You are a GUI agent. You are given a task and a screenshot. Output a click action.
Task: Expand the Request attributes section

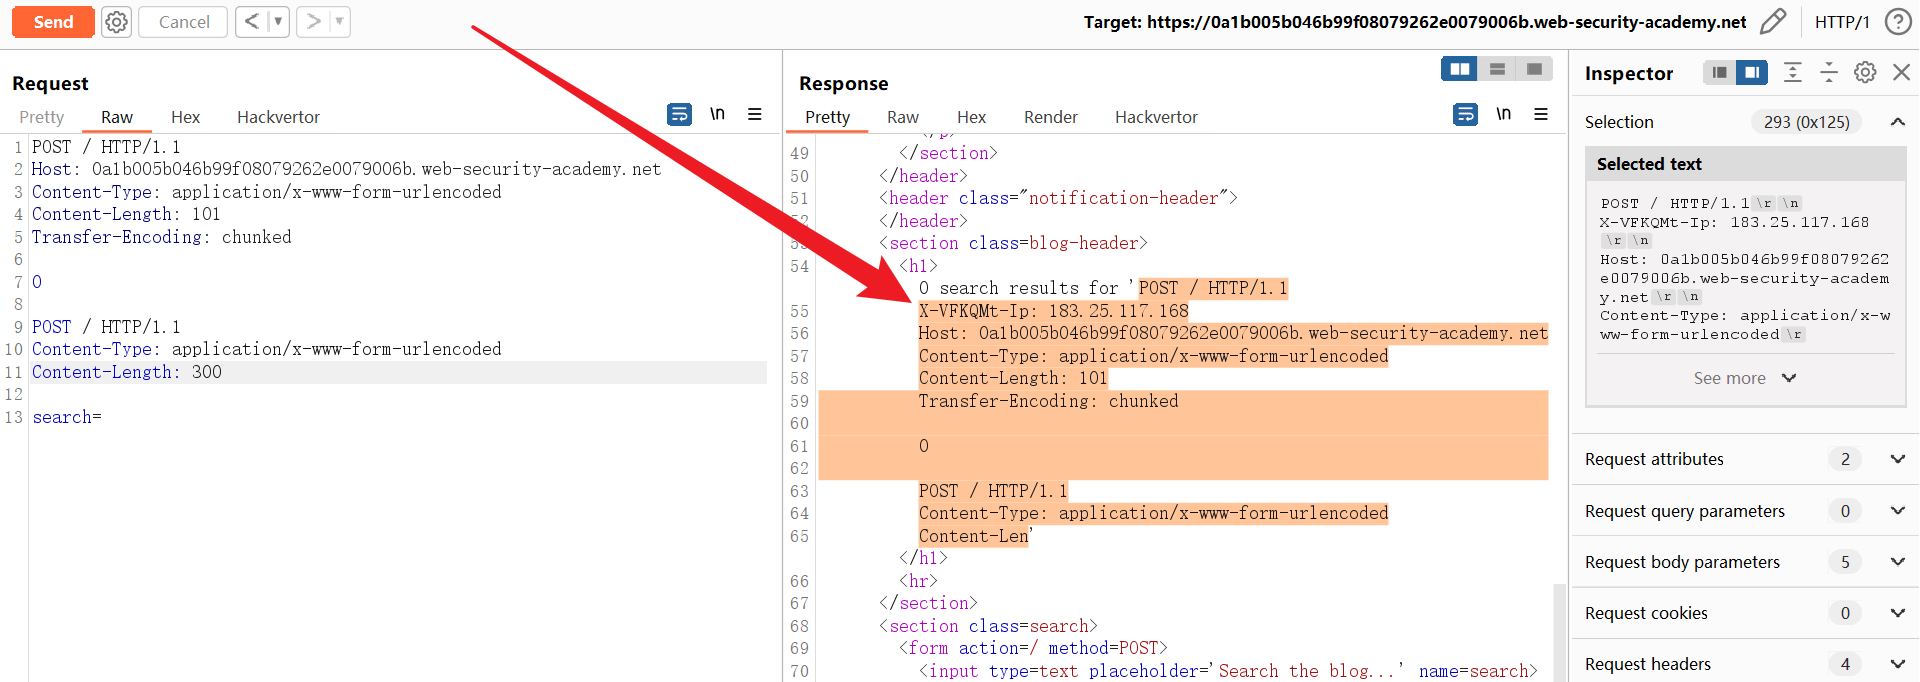[1897, 459]
